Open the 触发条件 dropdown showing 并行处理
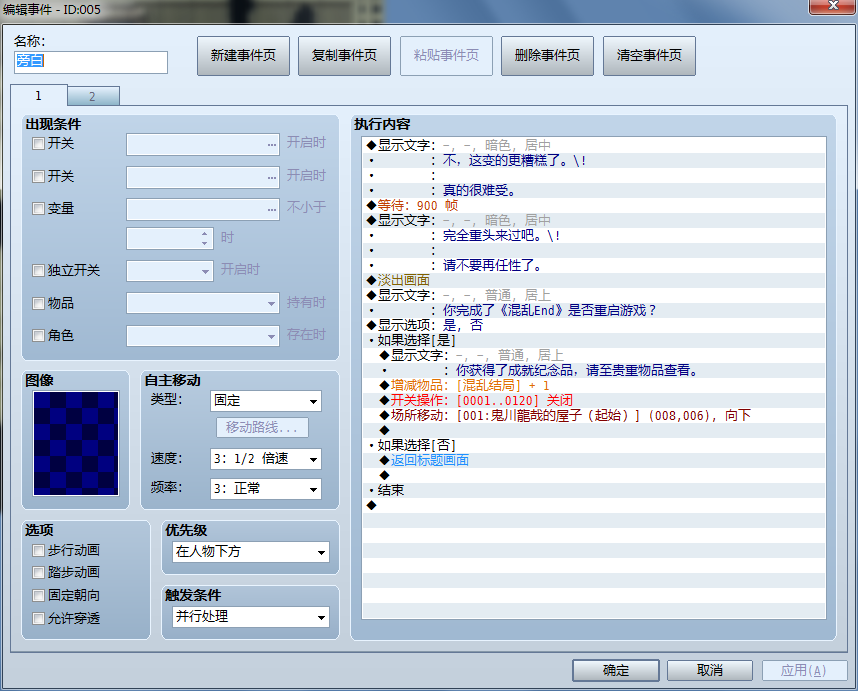This screenshot has width=858, height=691. [x=251, y=617]
